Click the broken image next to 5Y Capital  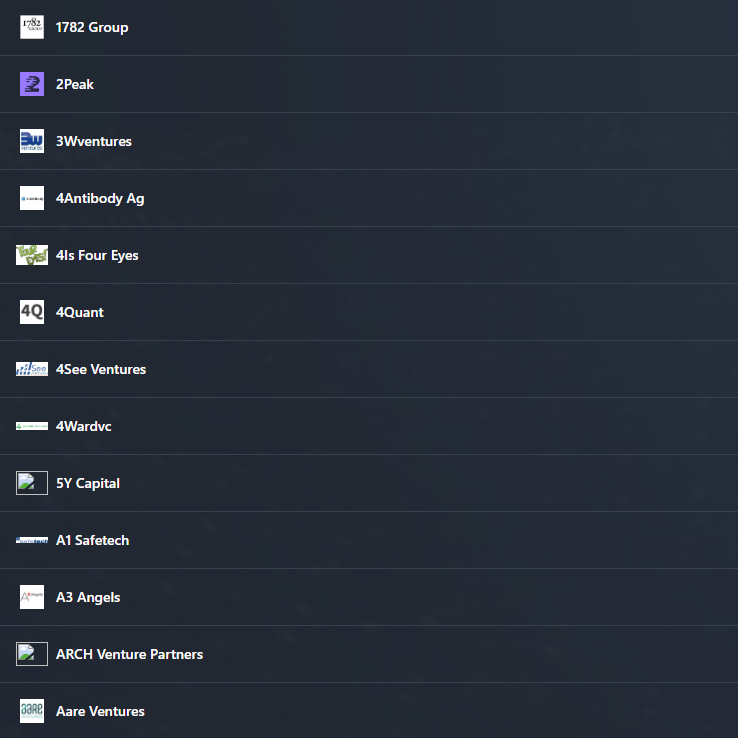[32, 483]
